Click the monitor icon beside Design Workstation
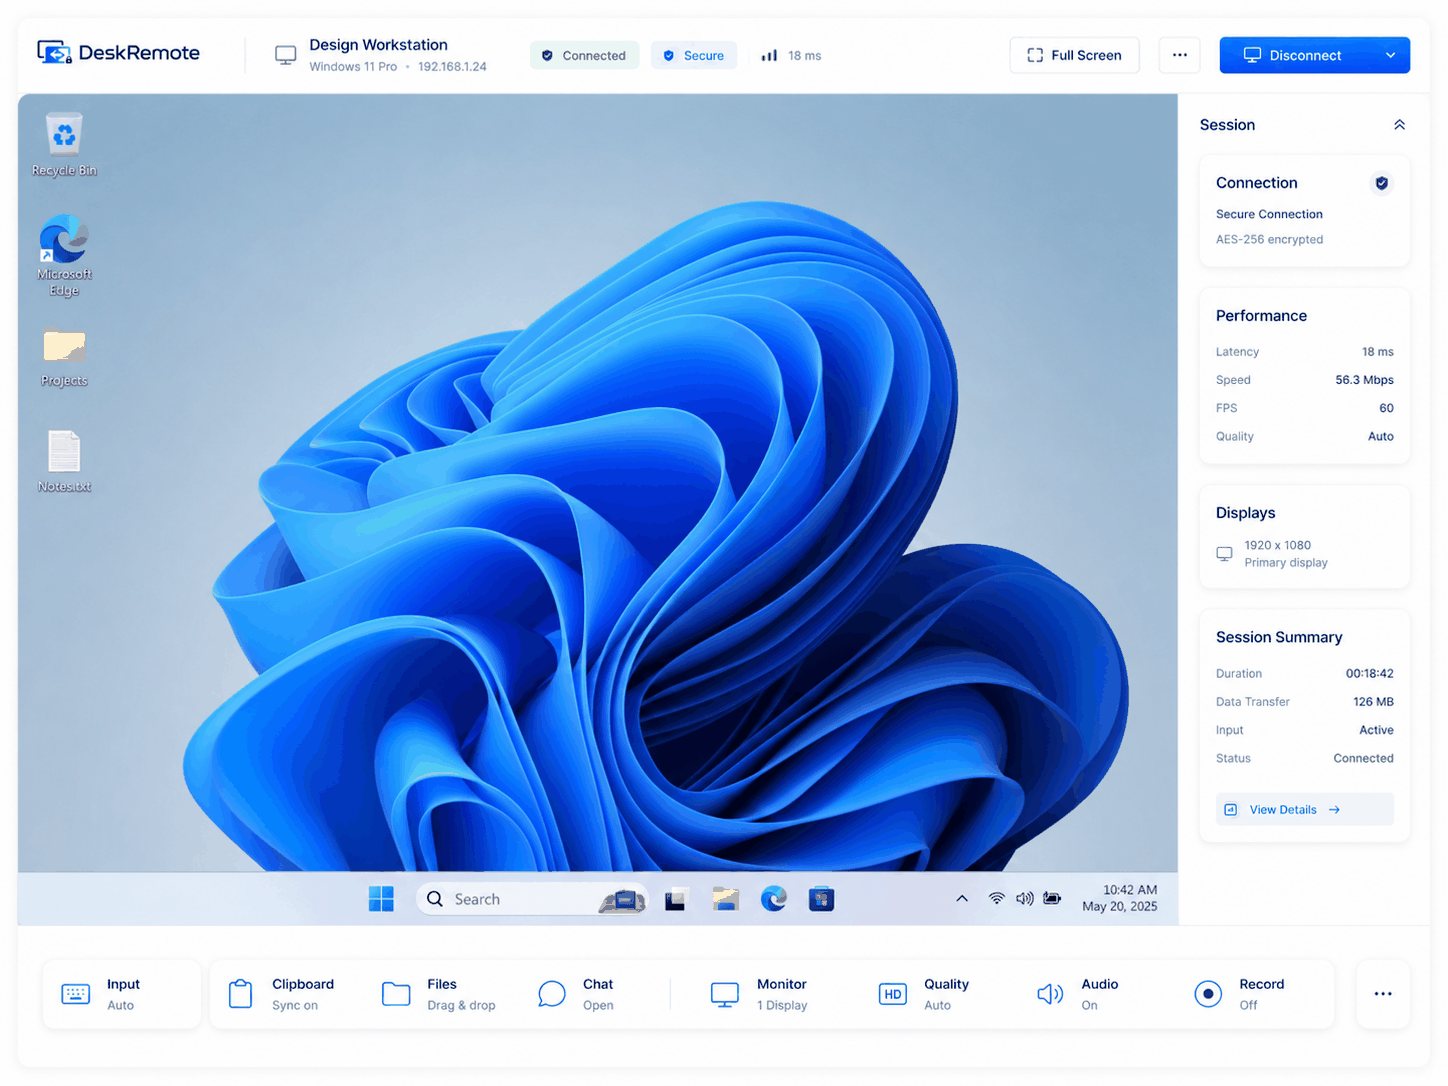Image resolution: width=1448 pixels, height=1086 pixels. [x=285, y=56]
